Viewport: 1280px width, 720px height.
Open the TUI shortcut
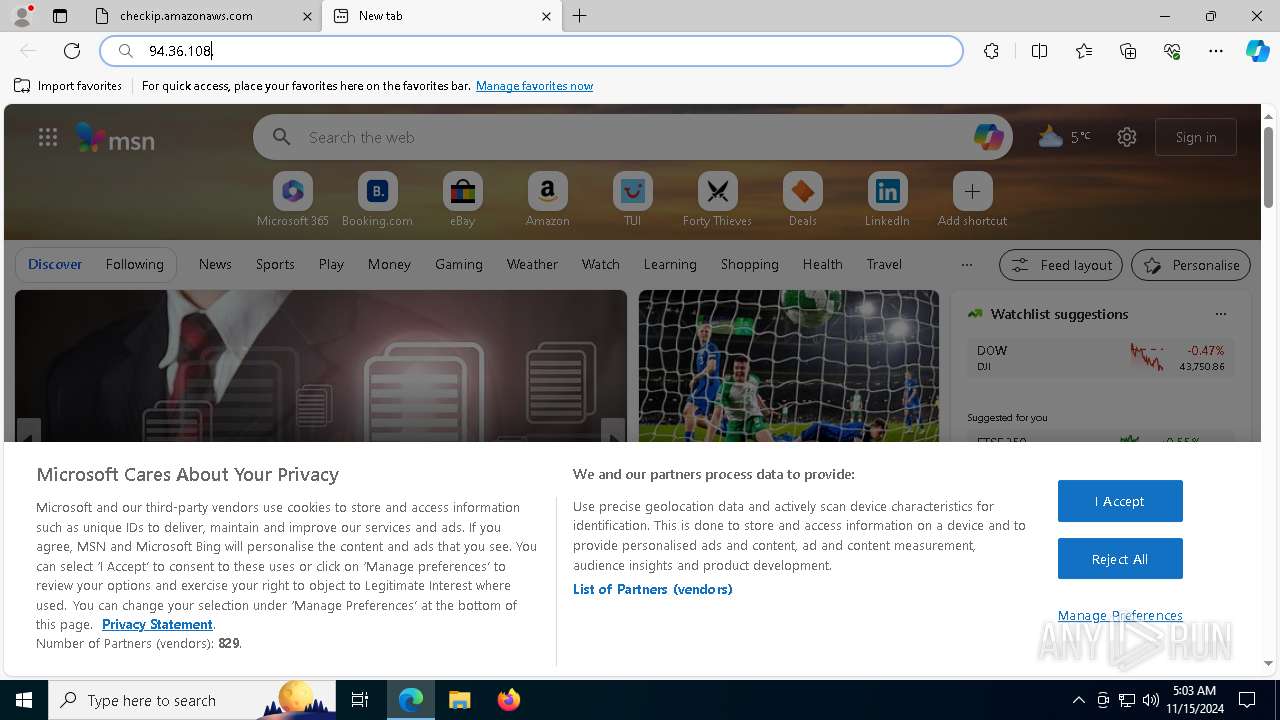[632, 199]
